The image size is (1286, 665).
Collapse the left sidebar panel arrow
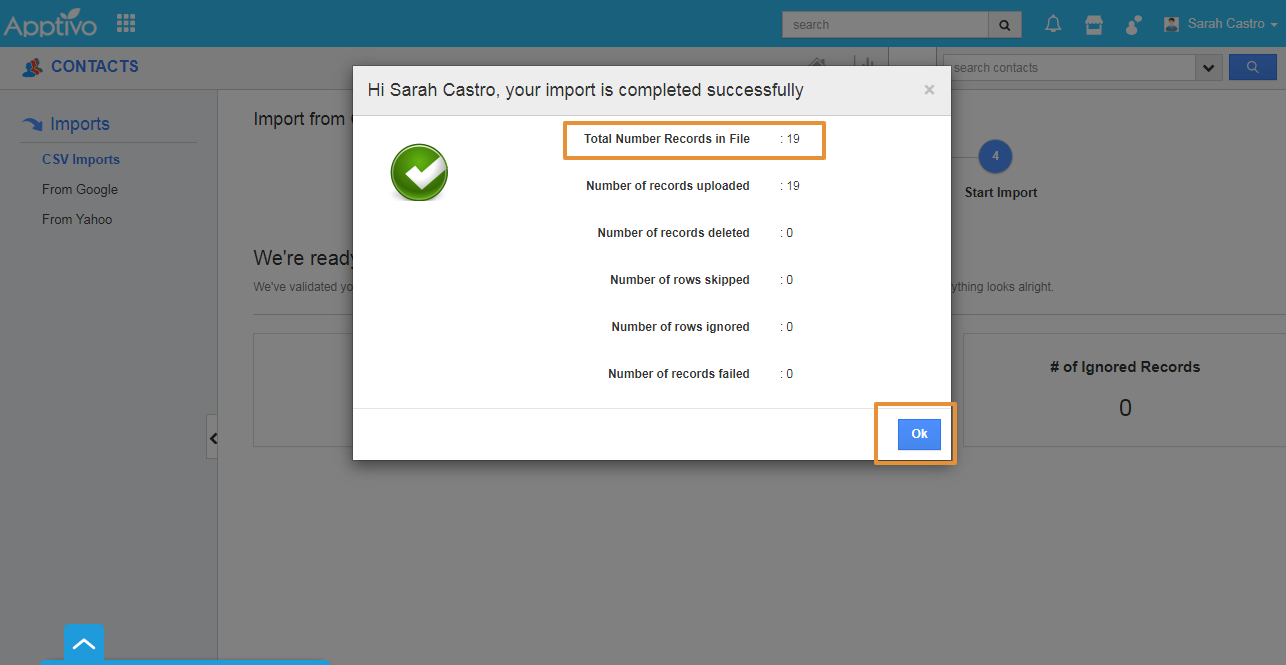pyautogui.click(x=212, y=437)
